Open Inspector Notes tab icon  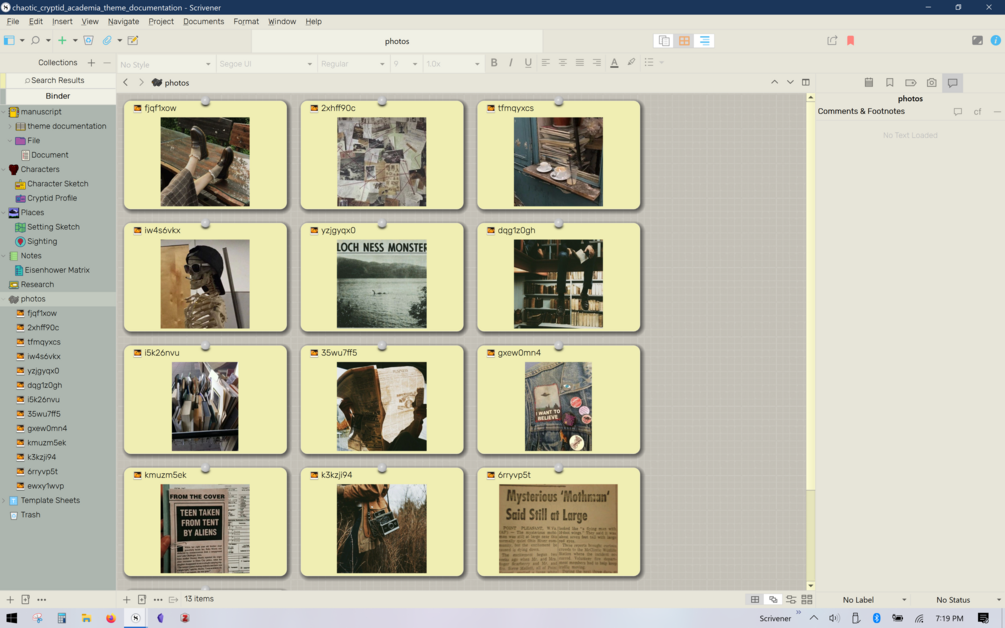pyautogui.click(x=868, y=83)
